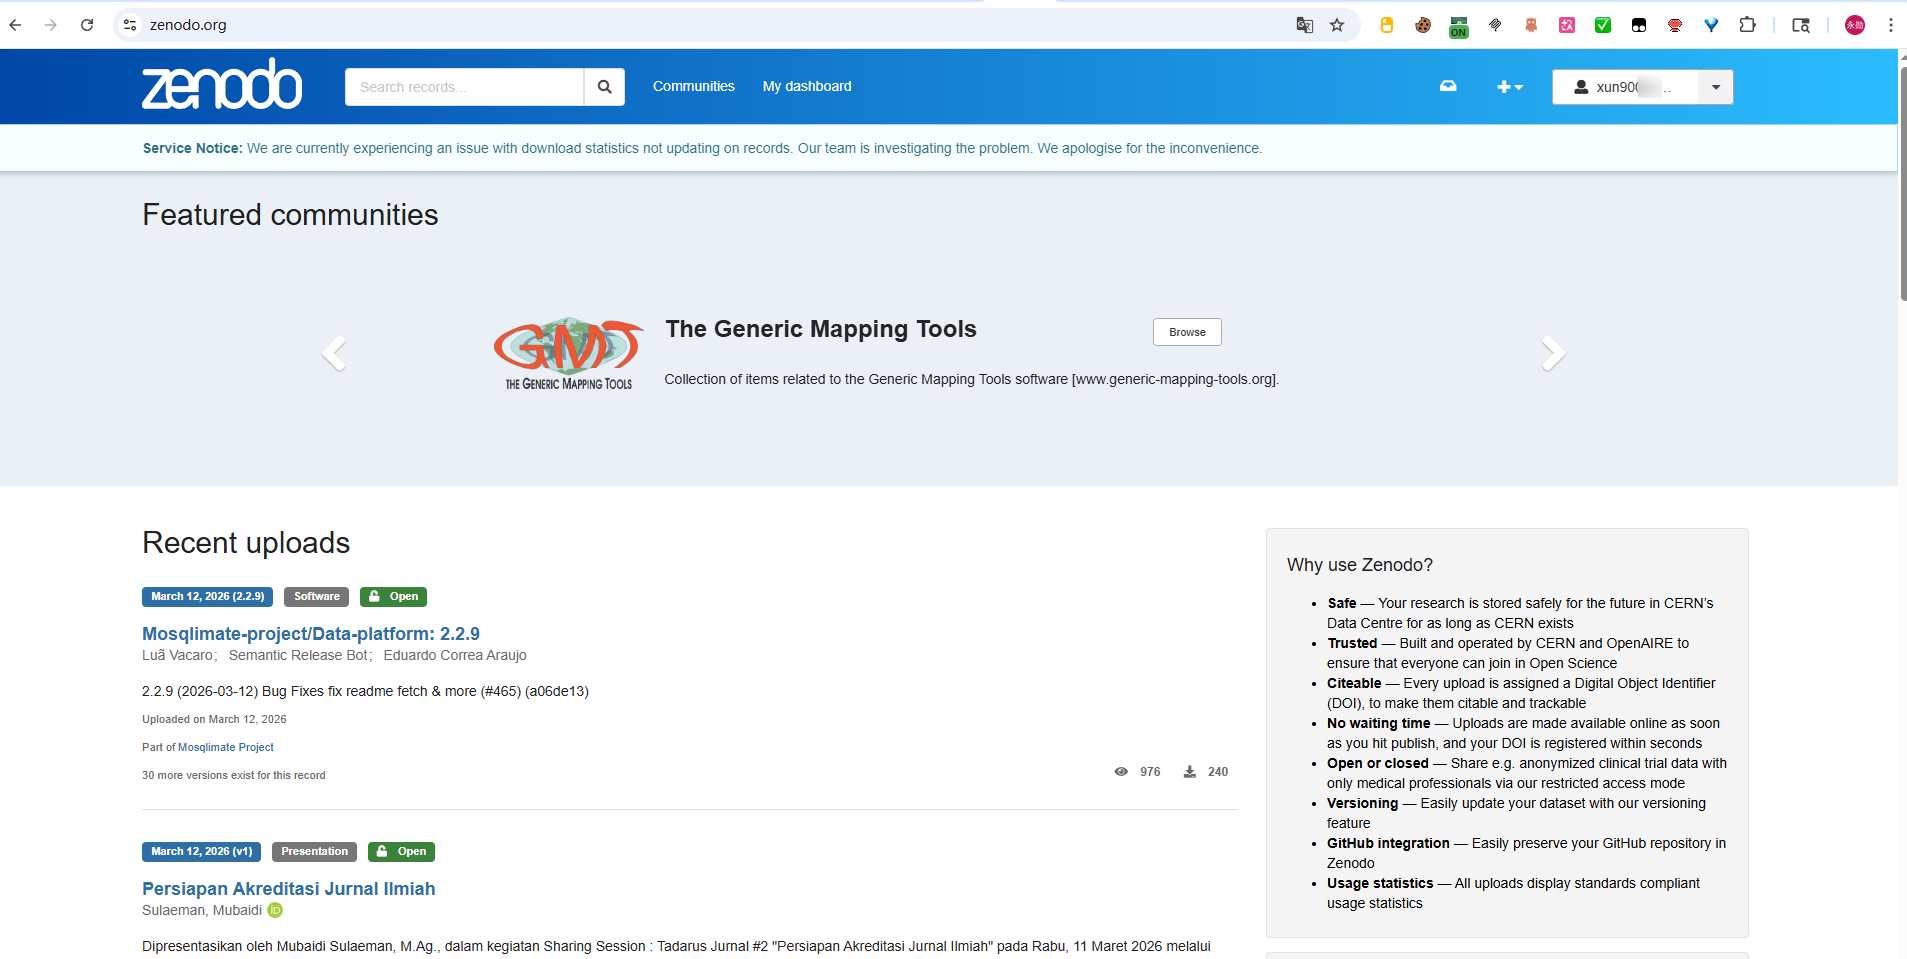
Task: Click the Browse button for featured community
Action: pyautogui.click(x=1187, y=332)
